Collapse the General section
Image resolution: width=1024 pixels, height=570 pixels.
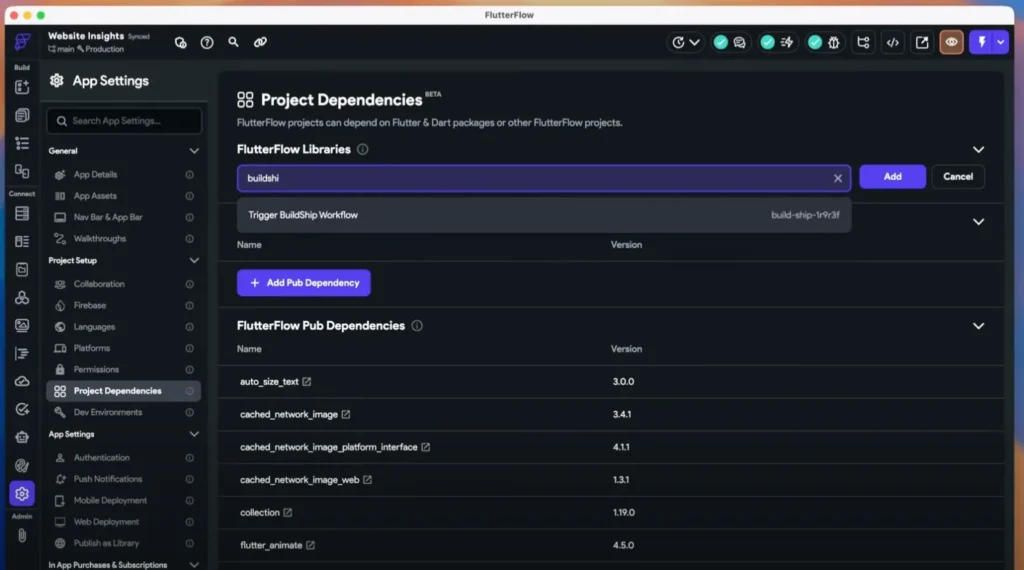click(x=194, y=151)
